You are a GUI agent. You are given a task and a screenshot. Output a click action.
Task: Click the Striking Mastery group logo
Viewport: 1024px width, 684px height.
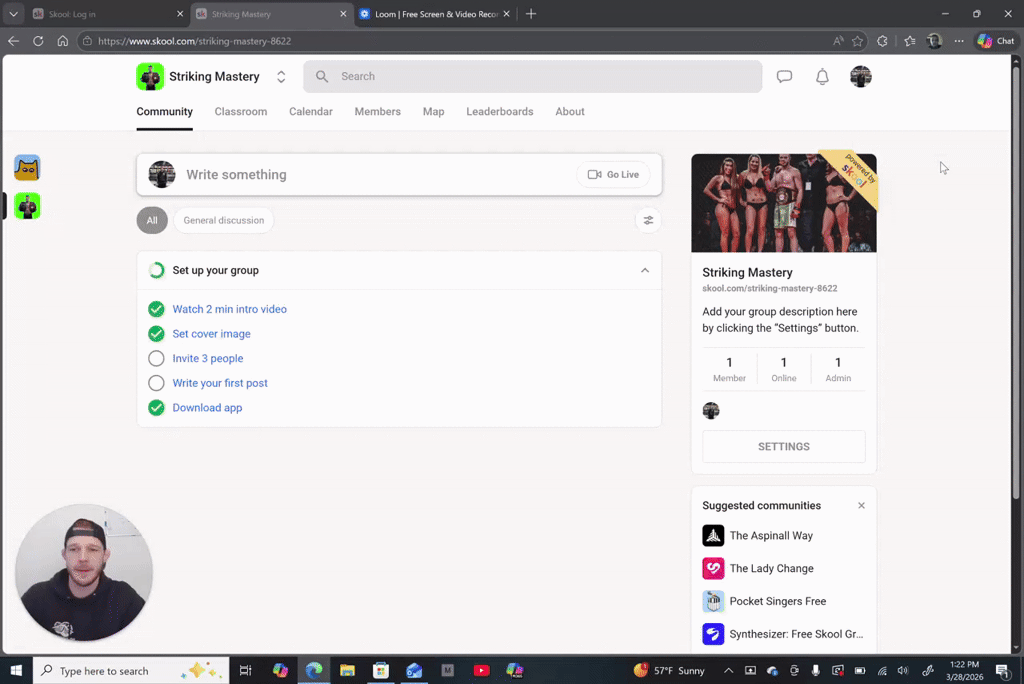pyautogui.click(x=150, y=76)
